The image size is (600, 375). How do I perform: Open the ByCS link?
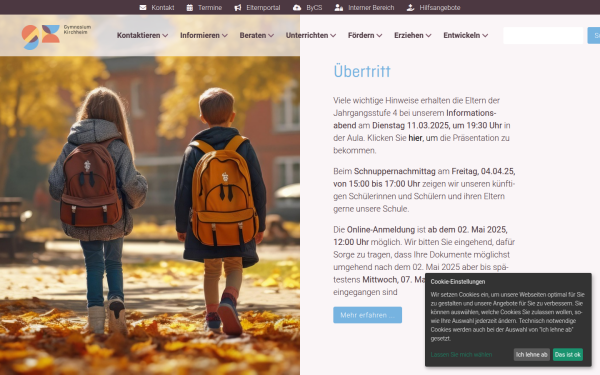[314, 8]
